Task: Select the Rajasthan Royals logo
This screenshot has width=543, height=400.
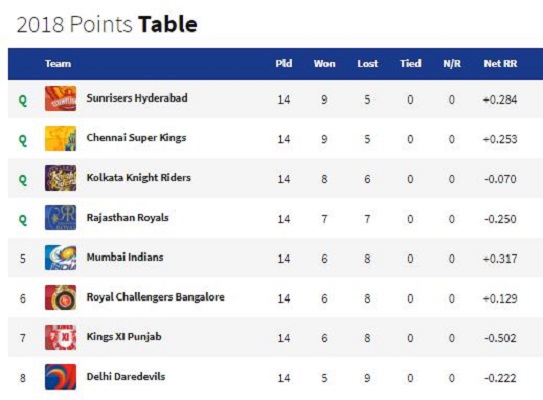Action: point(60,217)
